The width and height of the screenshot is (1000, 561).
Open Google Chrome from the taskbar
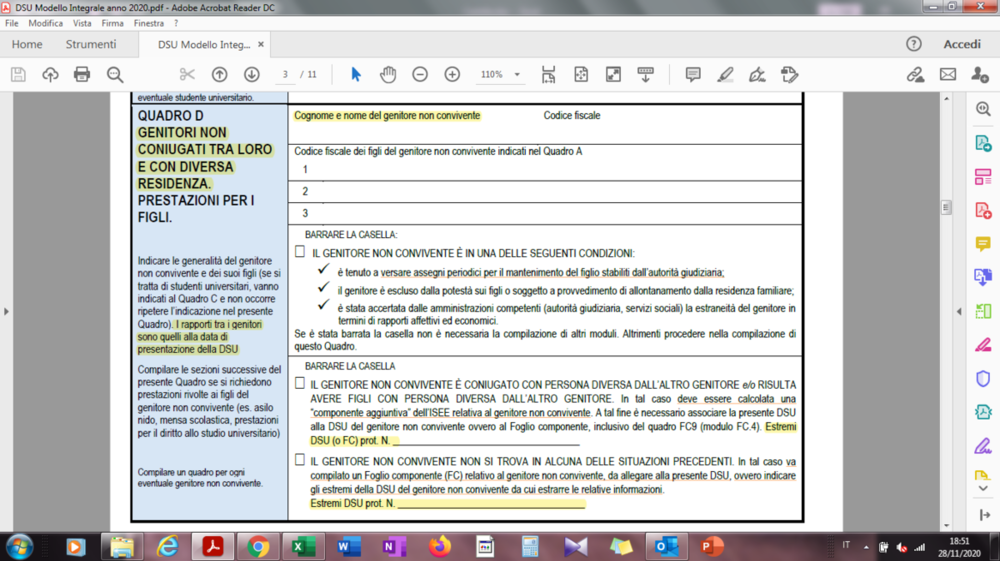pos(258,547)
